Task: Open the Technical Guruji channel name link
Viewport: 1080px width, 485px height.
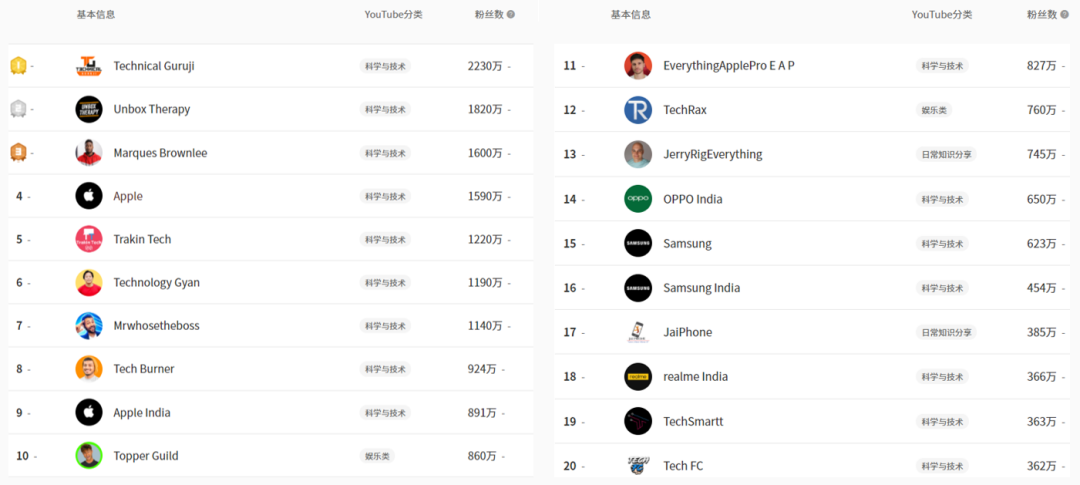Action: [x=154, y=66]
